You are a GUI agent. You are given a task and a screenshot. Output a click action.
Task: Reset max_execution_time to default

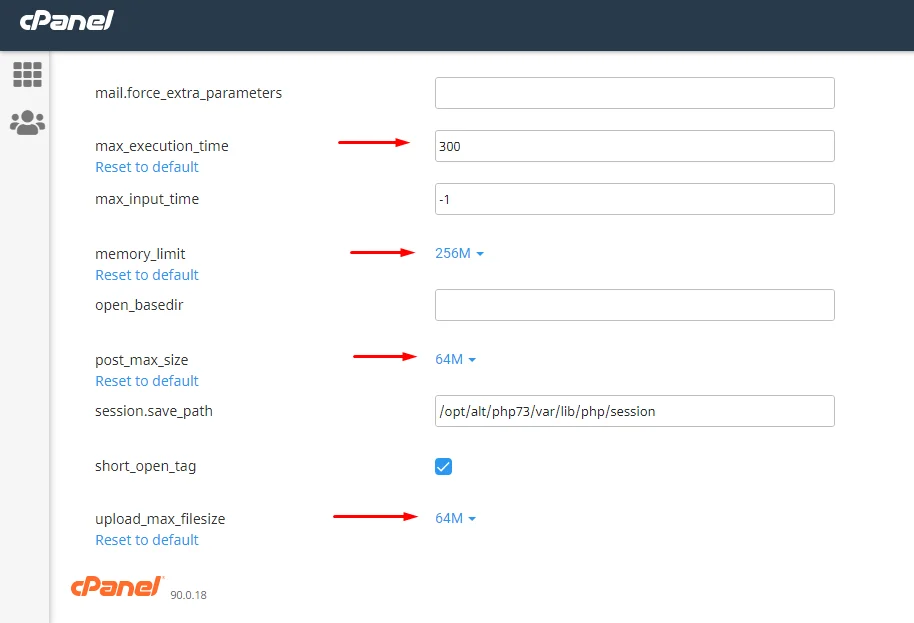coord(147,167)
